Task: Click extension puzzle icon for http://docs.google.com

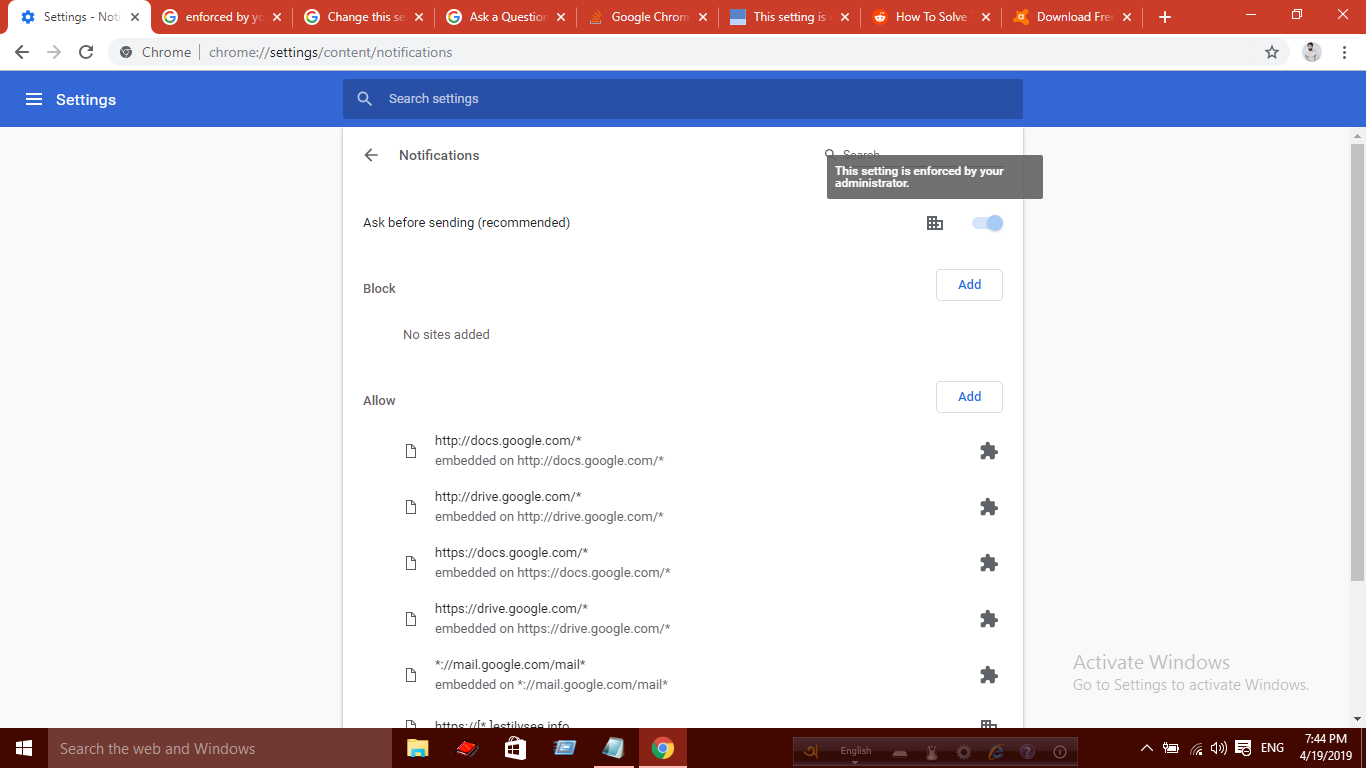Action: (x=989, y=451)
